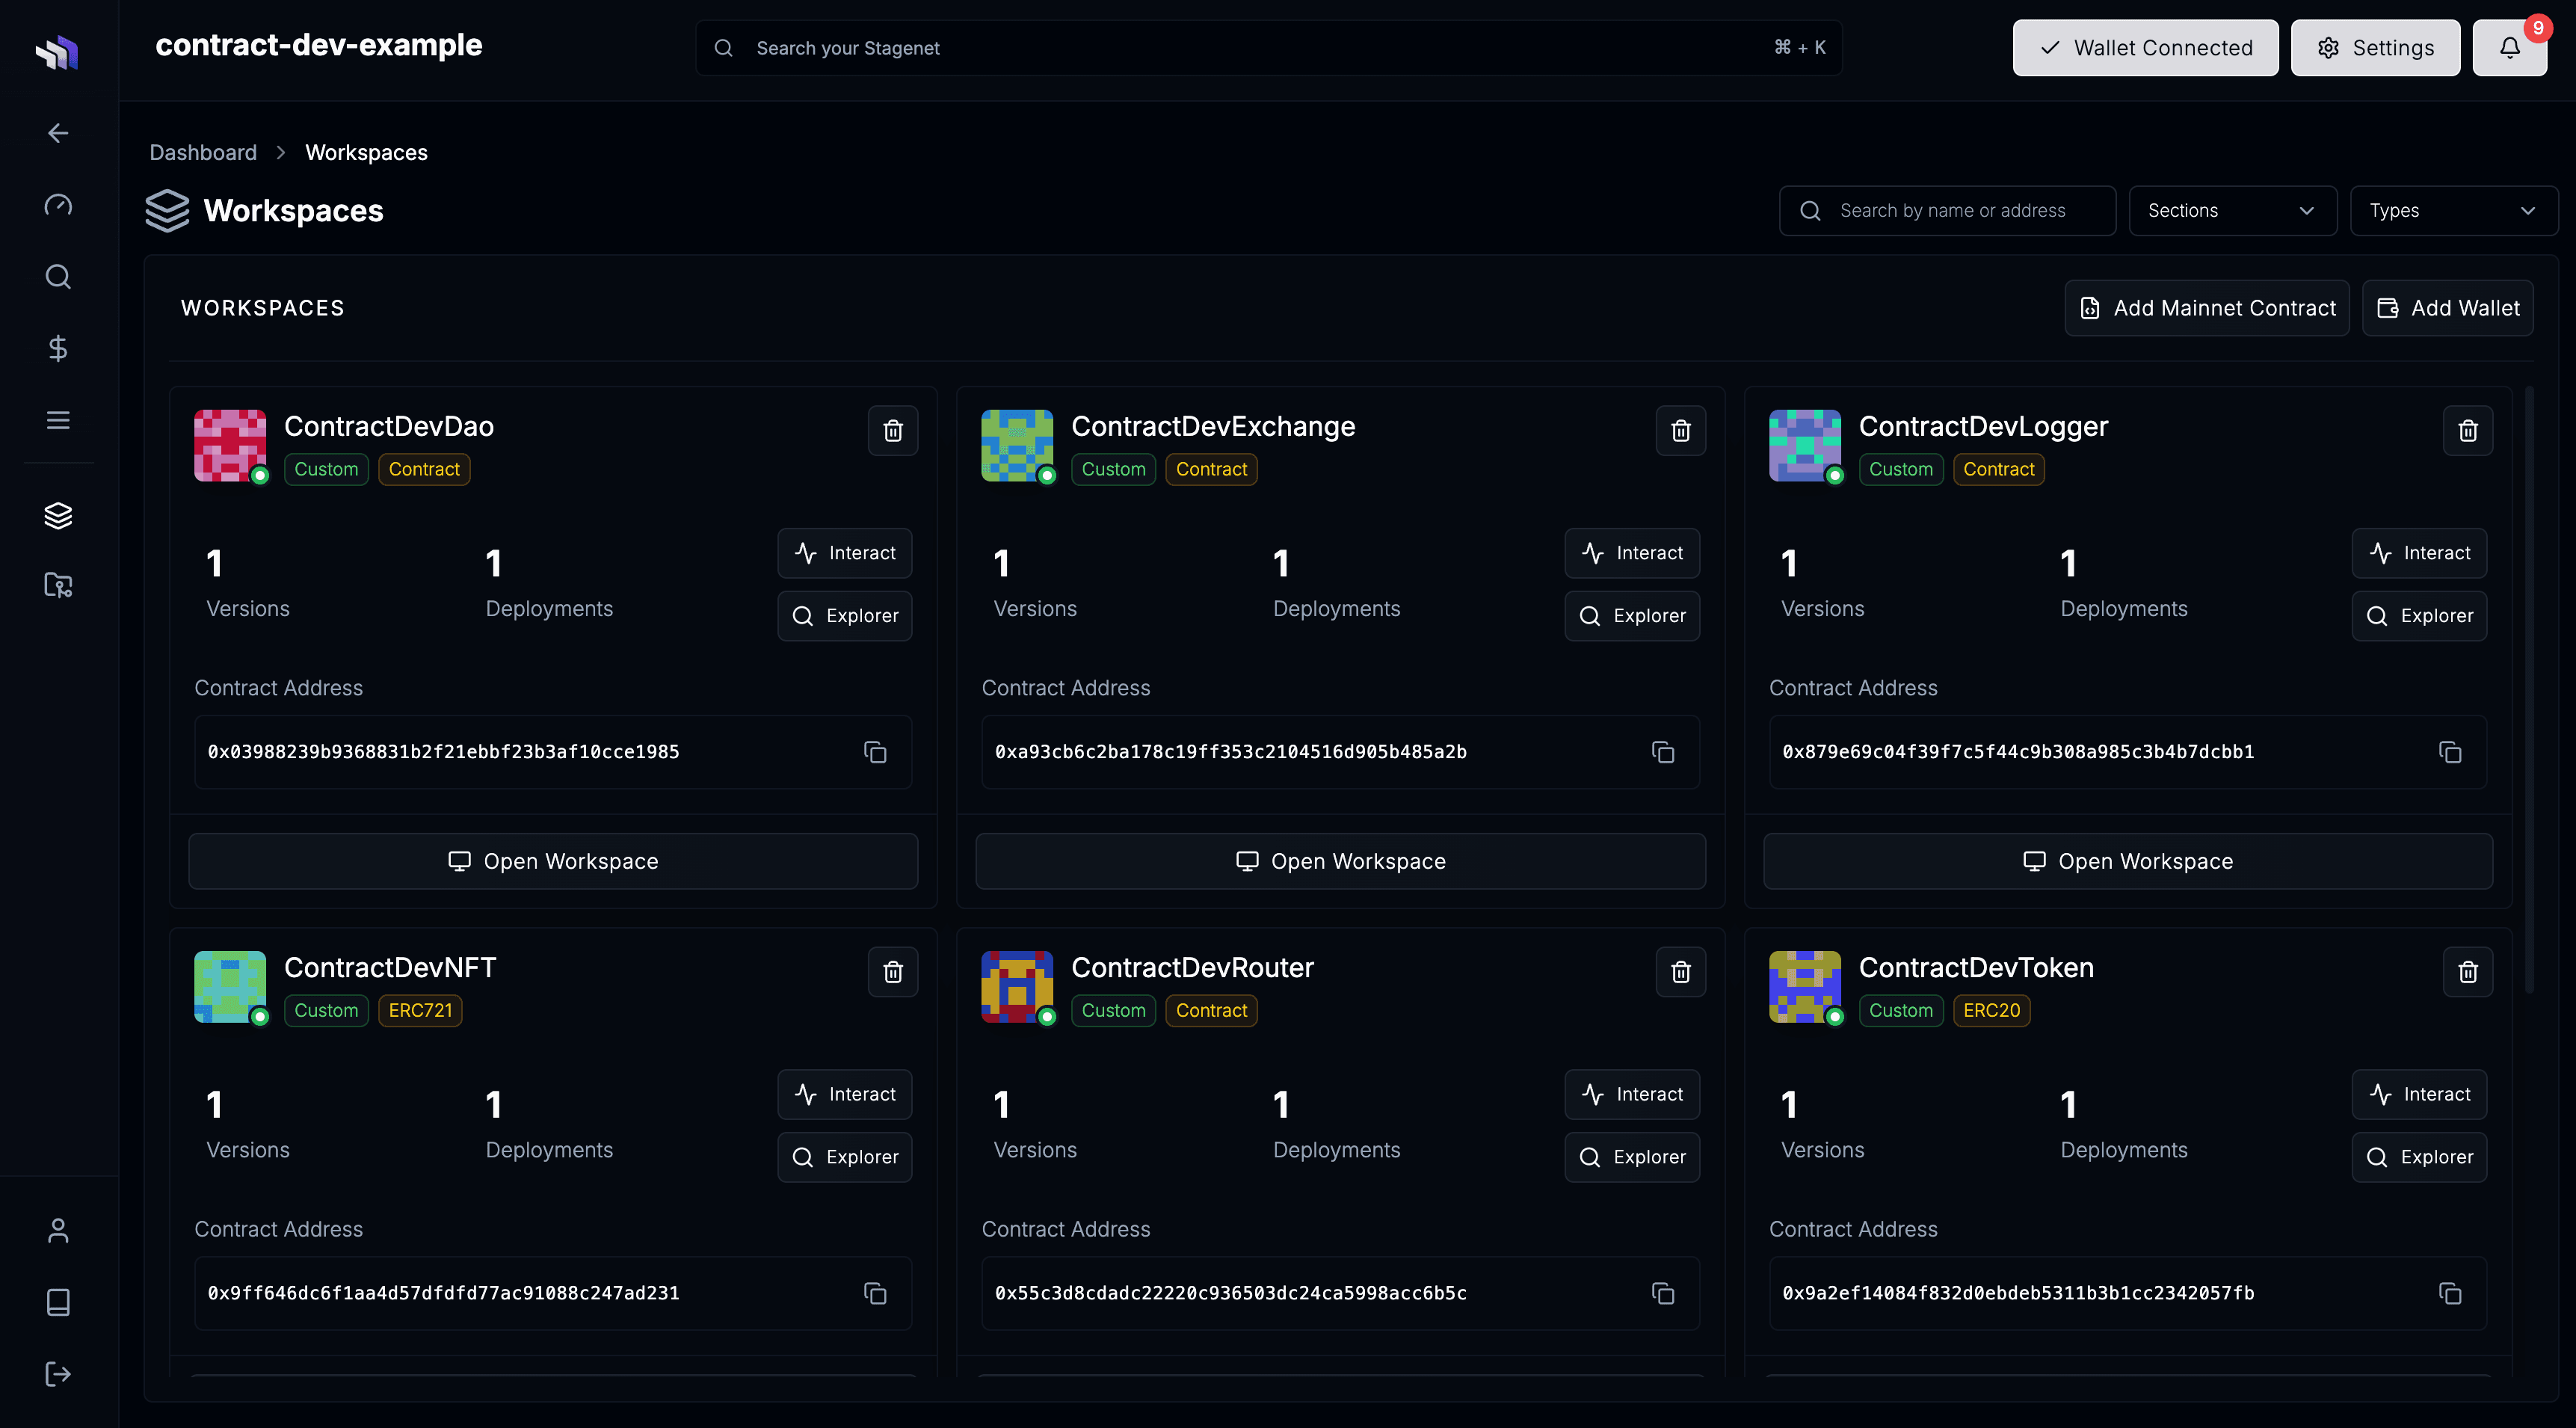
Task: Go to Dashboard in the breadcrumb
Action: pos(203,152)
